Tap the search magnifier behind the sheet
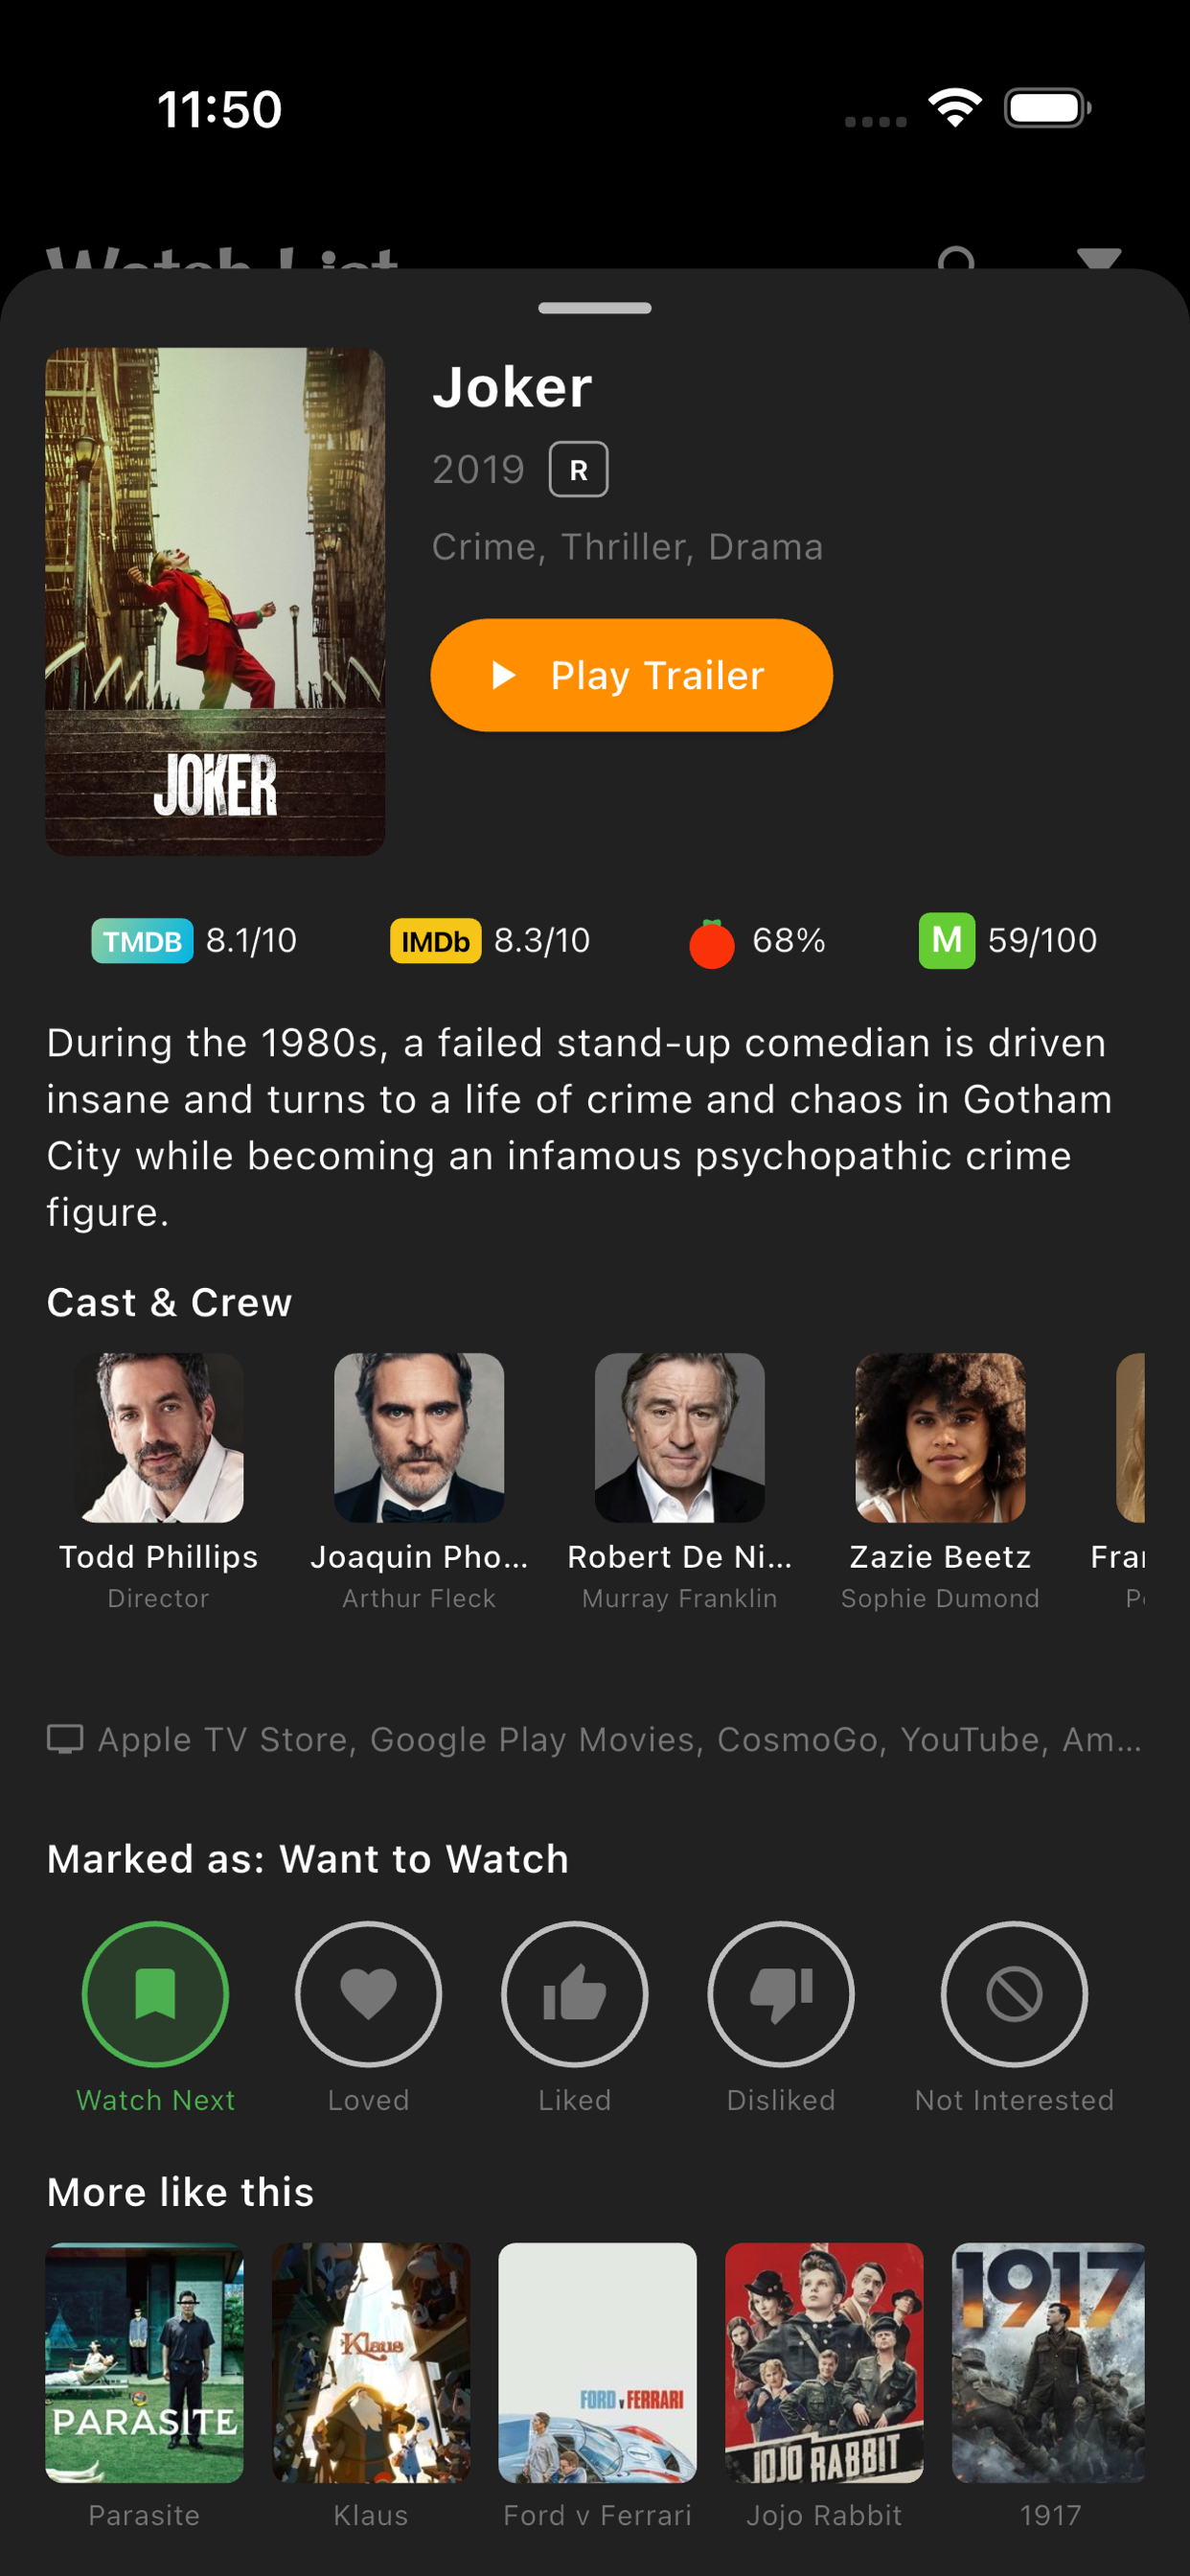The width and height of the screenshot is (1190, 2576). point(957,258)
